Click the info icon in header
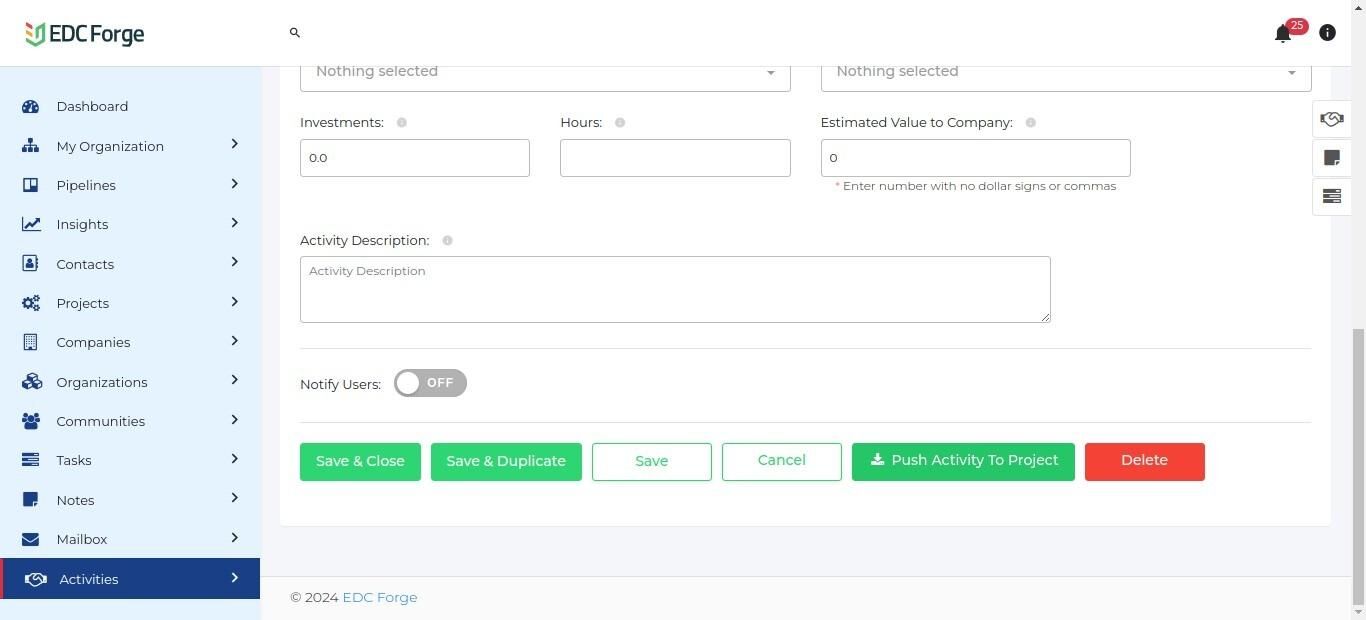1366x620 pixels. point(1327,33)
